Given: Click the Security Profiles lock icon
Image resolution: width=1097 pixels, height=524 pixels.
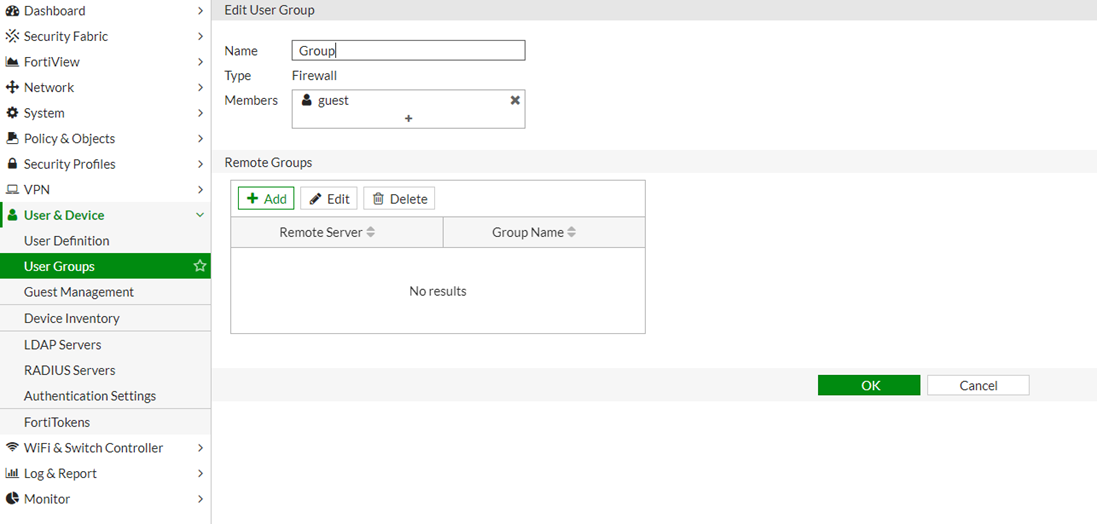Looking at the screenshot, I should click(x=13, y=164).
